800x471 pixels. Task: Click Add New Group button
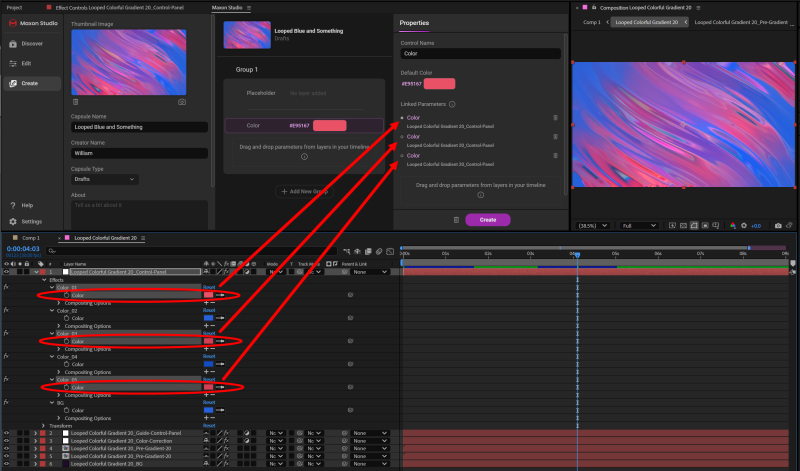[x=305, y=191]
